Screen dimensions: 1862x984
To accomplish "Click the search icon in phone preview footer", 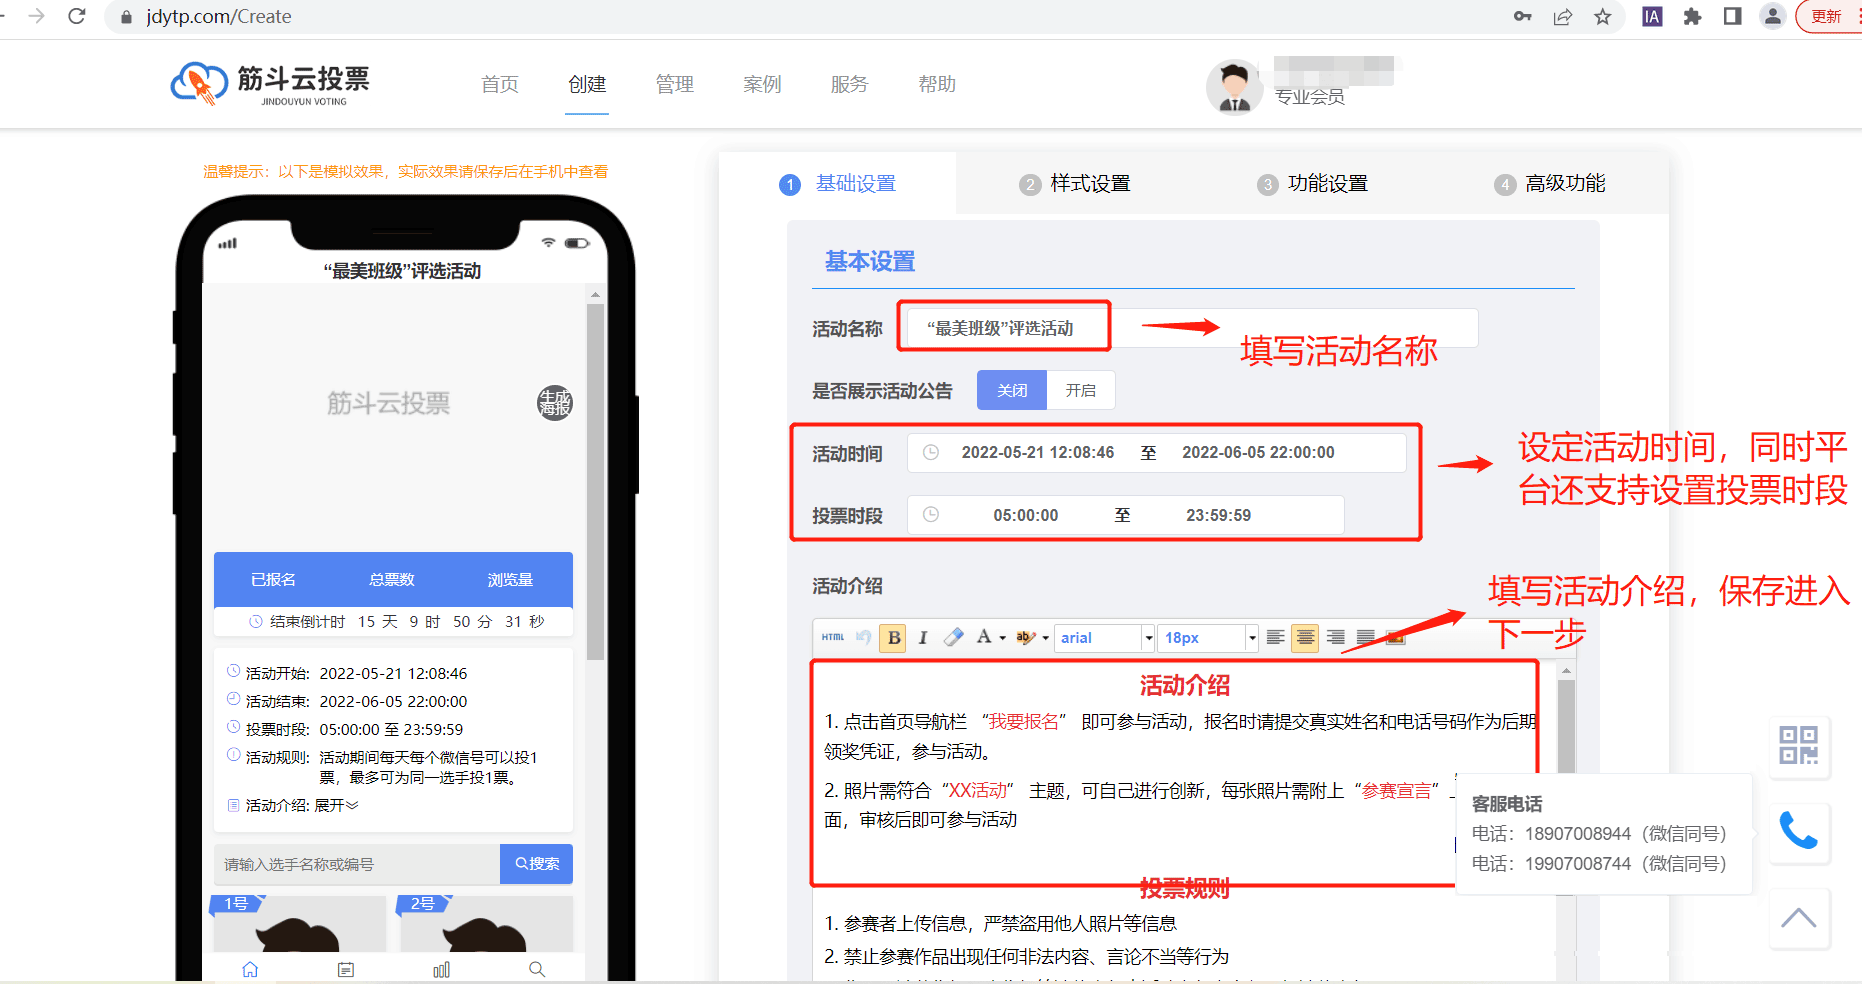I will tap(537, 969).
